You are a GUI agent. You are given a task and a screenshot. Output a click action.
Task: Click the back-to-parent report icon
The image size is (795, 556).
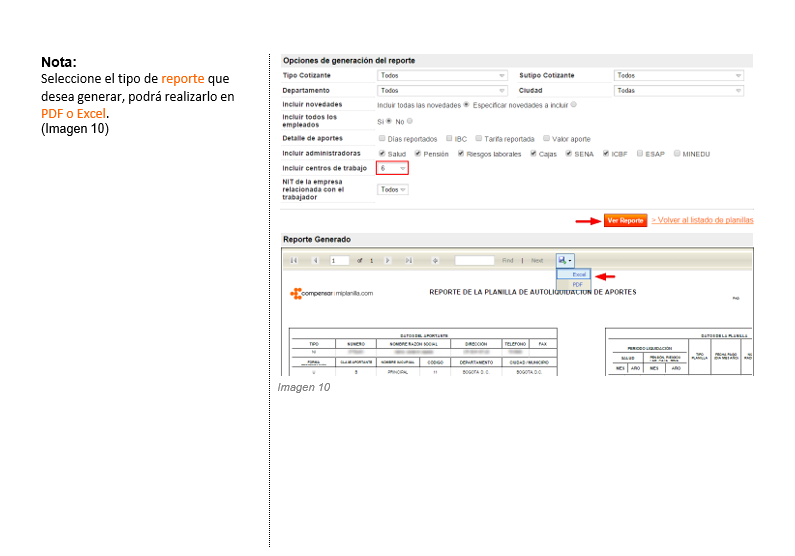(435, 261)
